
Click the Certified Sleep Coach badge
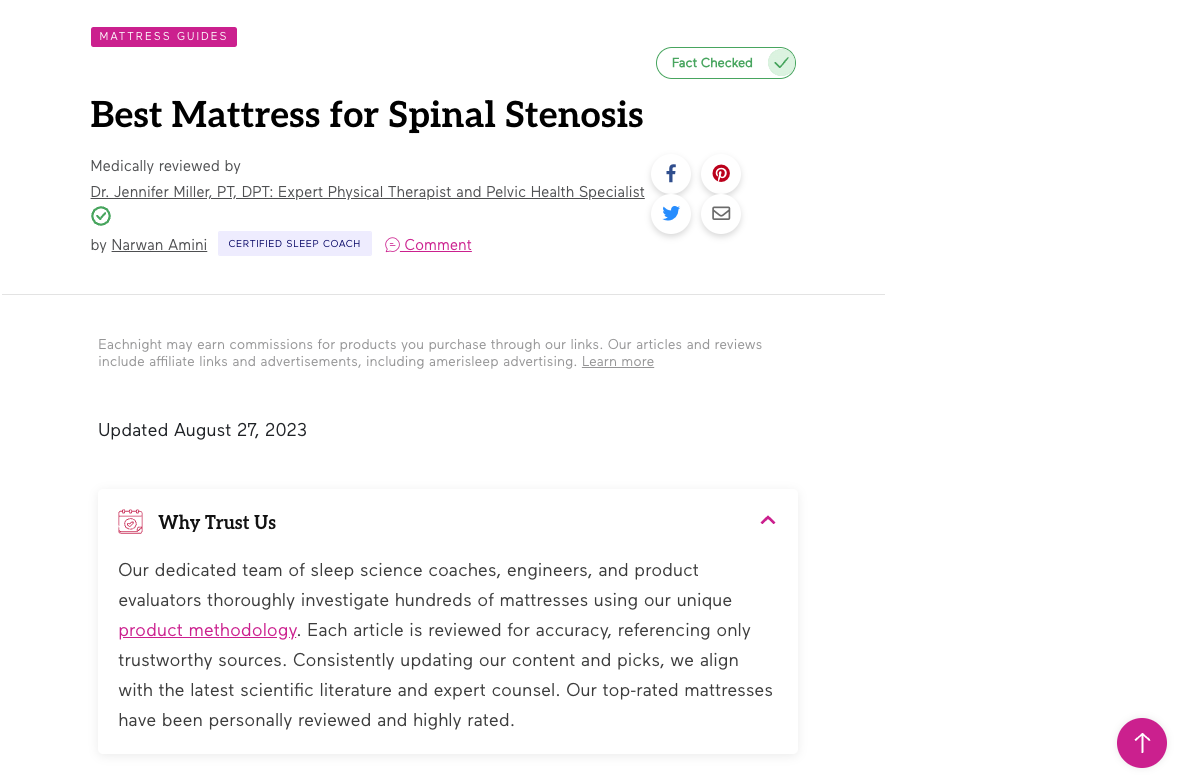[x=295, y=243]
